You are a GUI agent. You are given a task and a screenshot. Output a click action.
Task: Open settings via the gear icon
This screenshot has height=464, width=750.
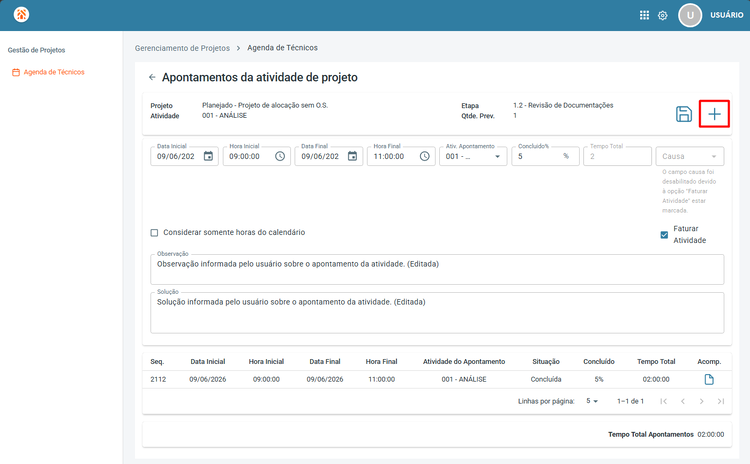click(x=662, y=15)
